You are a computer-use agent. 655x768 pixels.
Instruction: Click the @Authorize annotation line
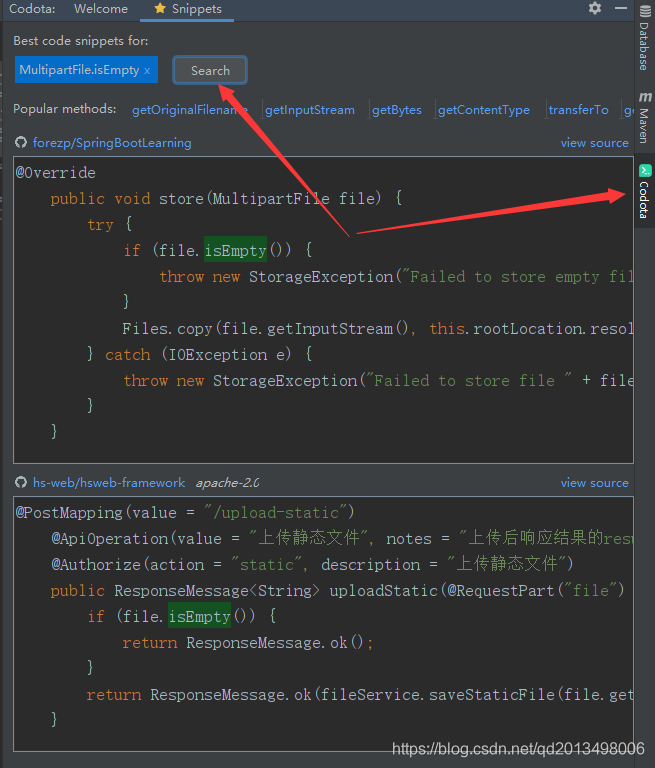(x=313, y=564)
